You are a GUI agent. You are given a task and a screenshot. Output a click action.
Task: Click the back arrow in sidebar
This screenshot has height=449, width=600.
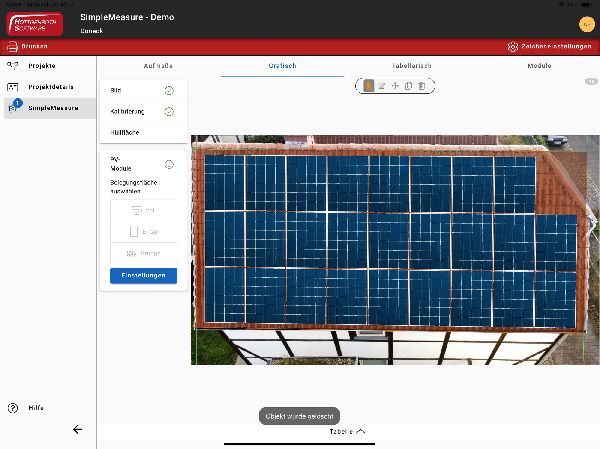(77, 429)
